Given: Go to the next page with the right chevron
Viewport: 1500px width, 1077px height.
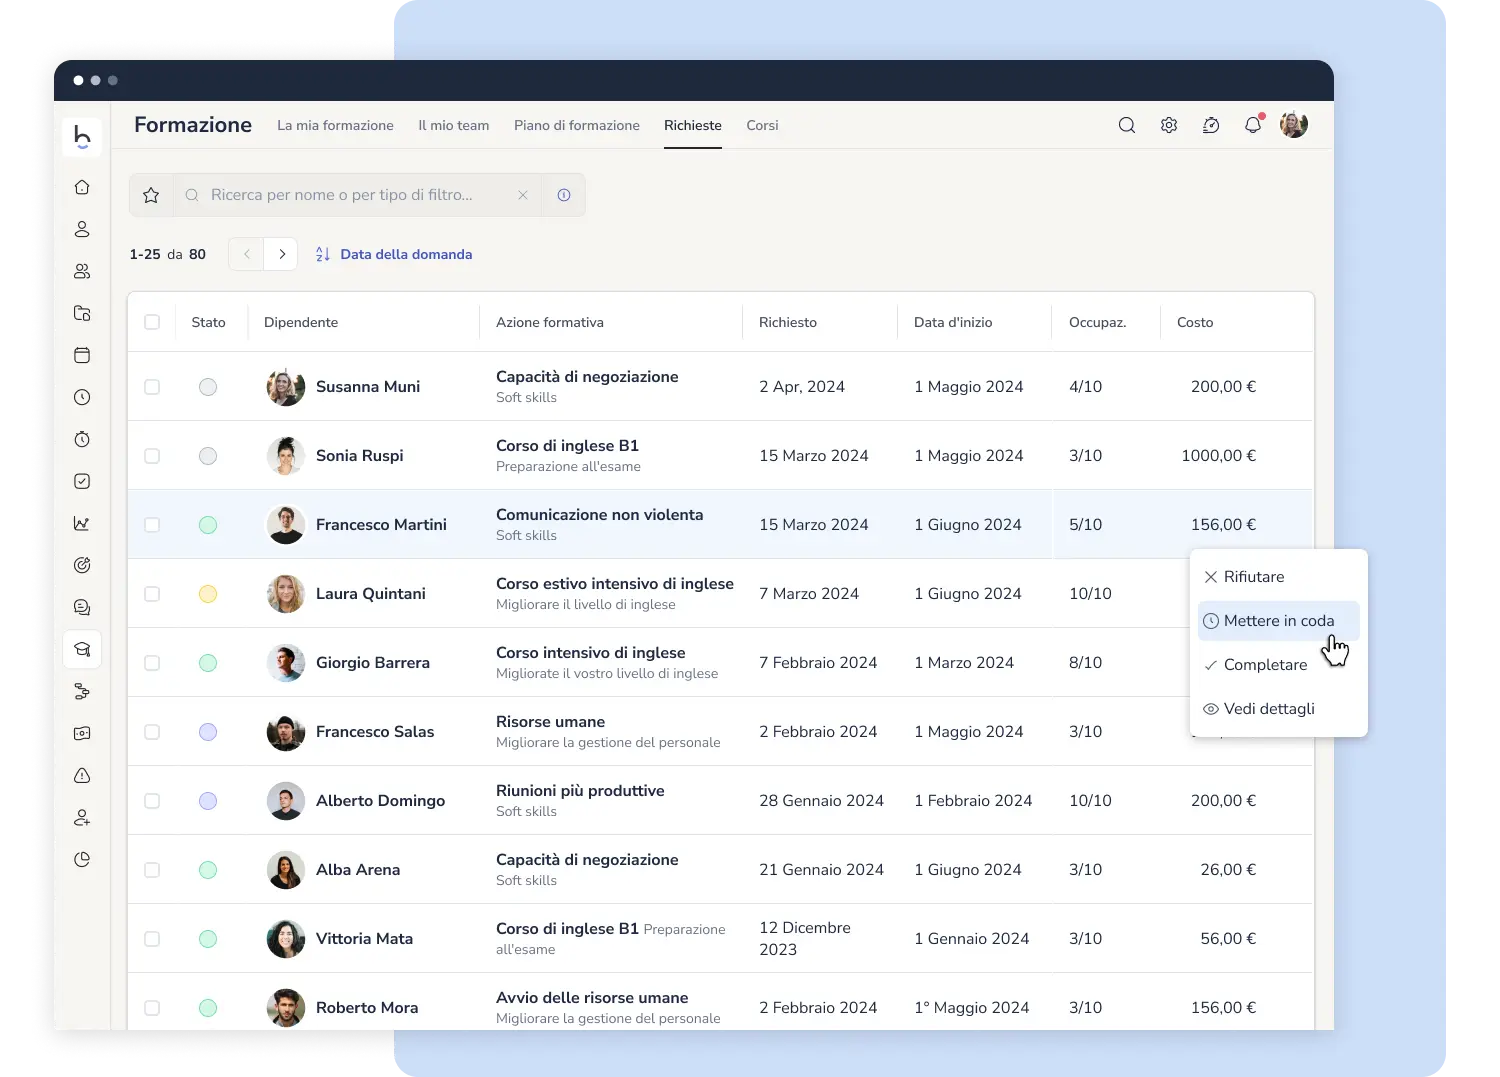Looking at the screenshot, I should point(282,254).
